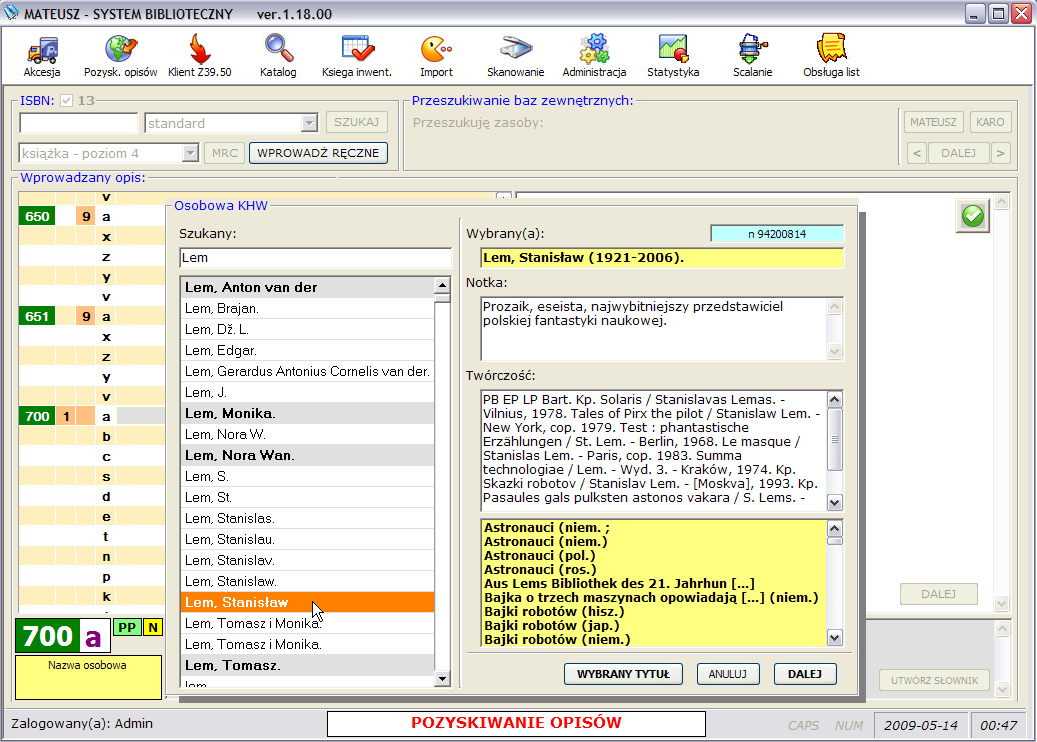Click the WYBRANY TYTUŁ button
1037x742 pixels.
coord(623,674)
